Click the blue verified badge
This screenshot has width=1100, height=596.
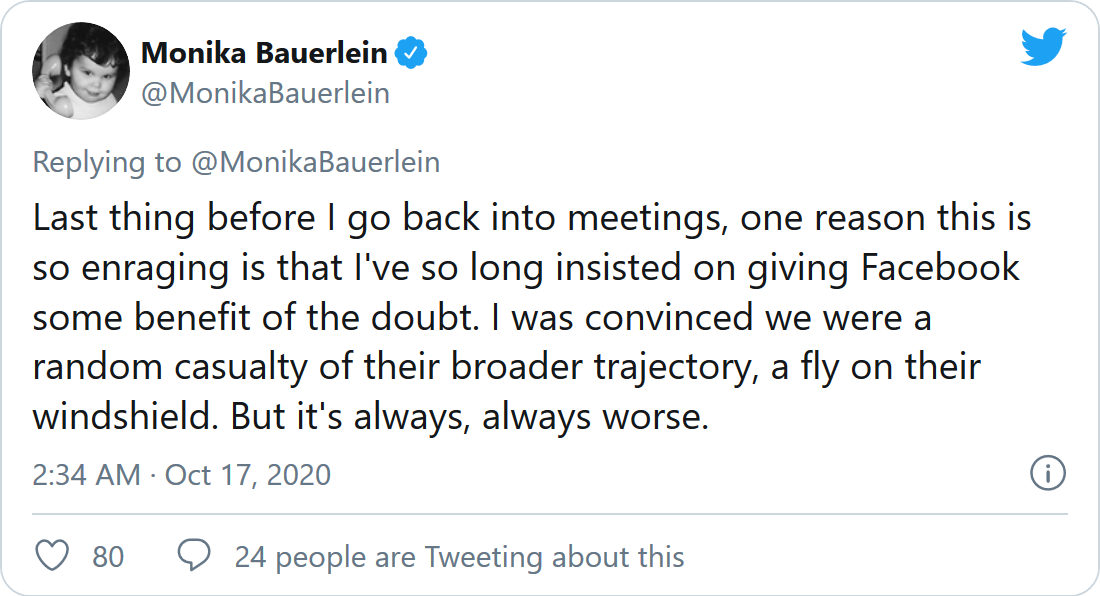[411, 53]
